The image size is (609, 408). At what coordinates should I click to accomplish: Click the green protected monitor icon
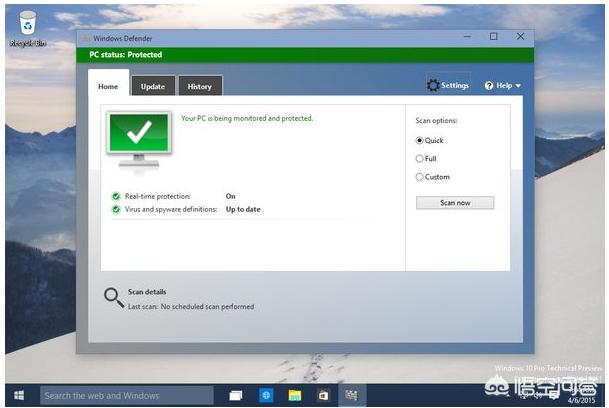click(139, 139)
